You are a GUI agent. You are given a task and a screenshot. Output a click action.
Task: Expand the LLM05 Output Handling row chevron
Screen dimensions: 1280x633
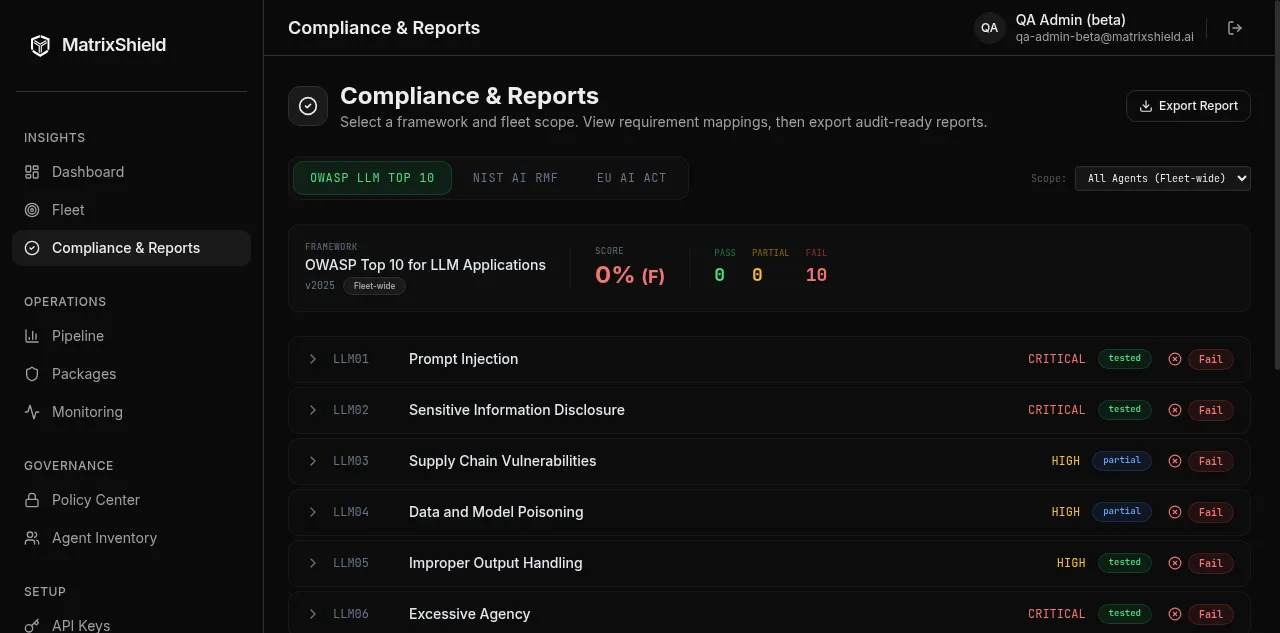tap(313, 563)
